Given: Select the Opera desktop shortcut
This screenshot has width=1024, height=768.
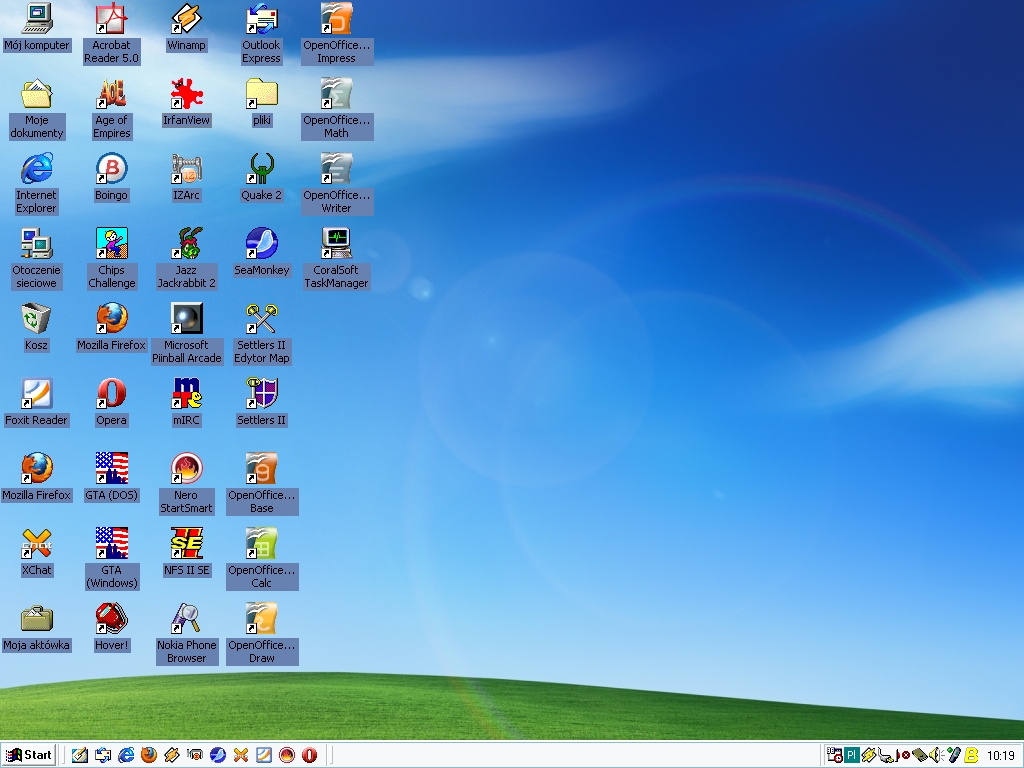Looking at the screenshot, I should 111,403.
